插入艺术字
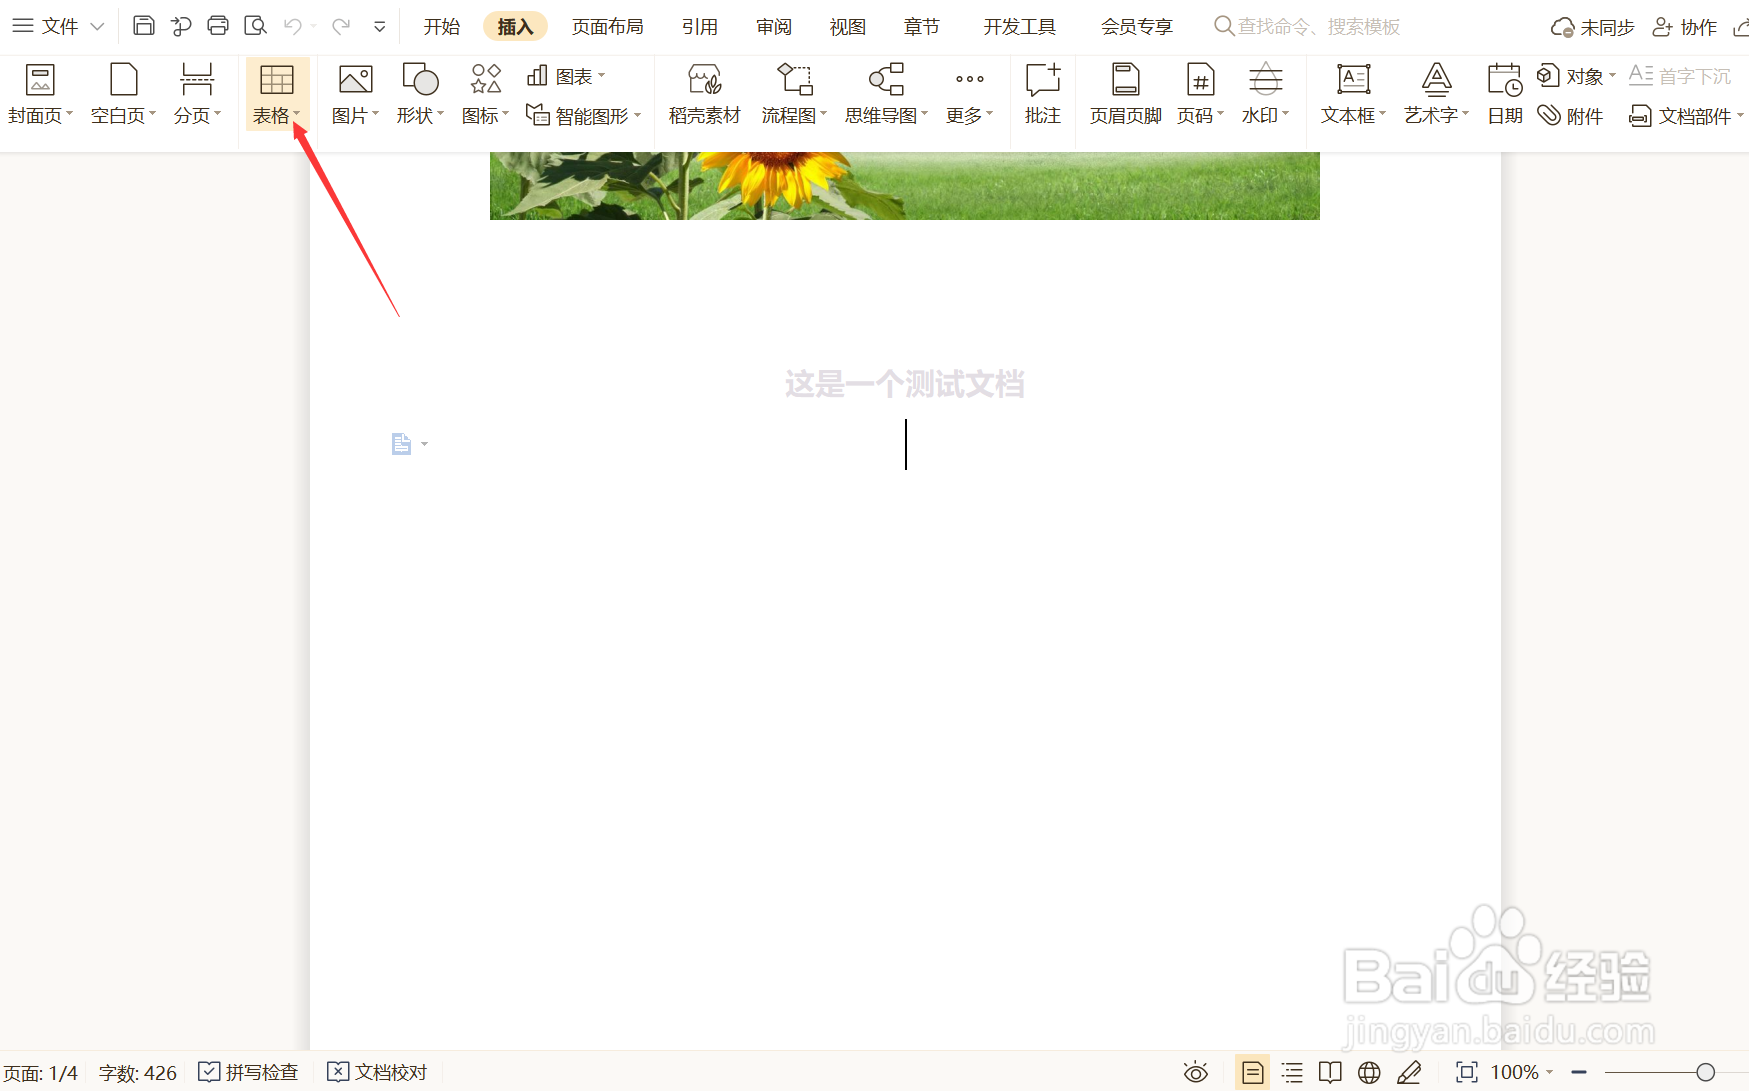The height and width of the screenshot is (1091, 1749). click(x=1434, y=94)
